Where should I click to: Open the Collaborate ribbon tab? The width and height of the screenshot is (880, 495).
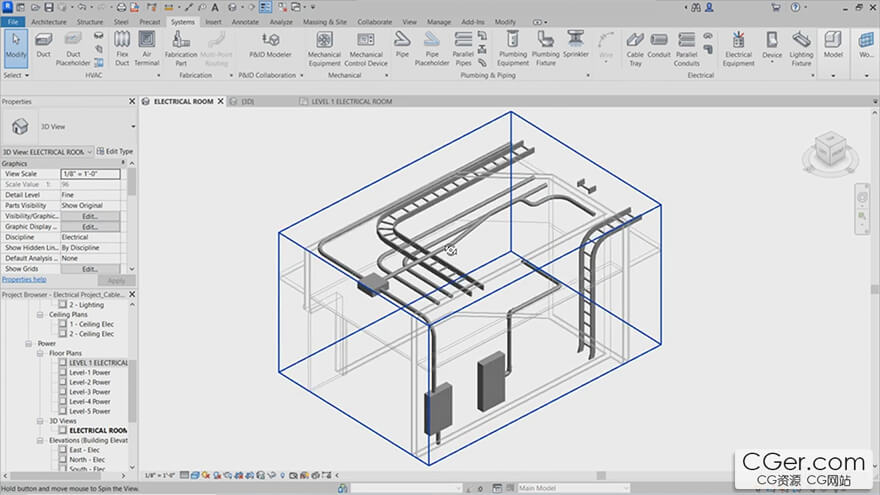(374, 22)
